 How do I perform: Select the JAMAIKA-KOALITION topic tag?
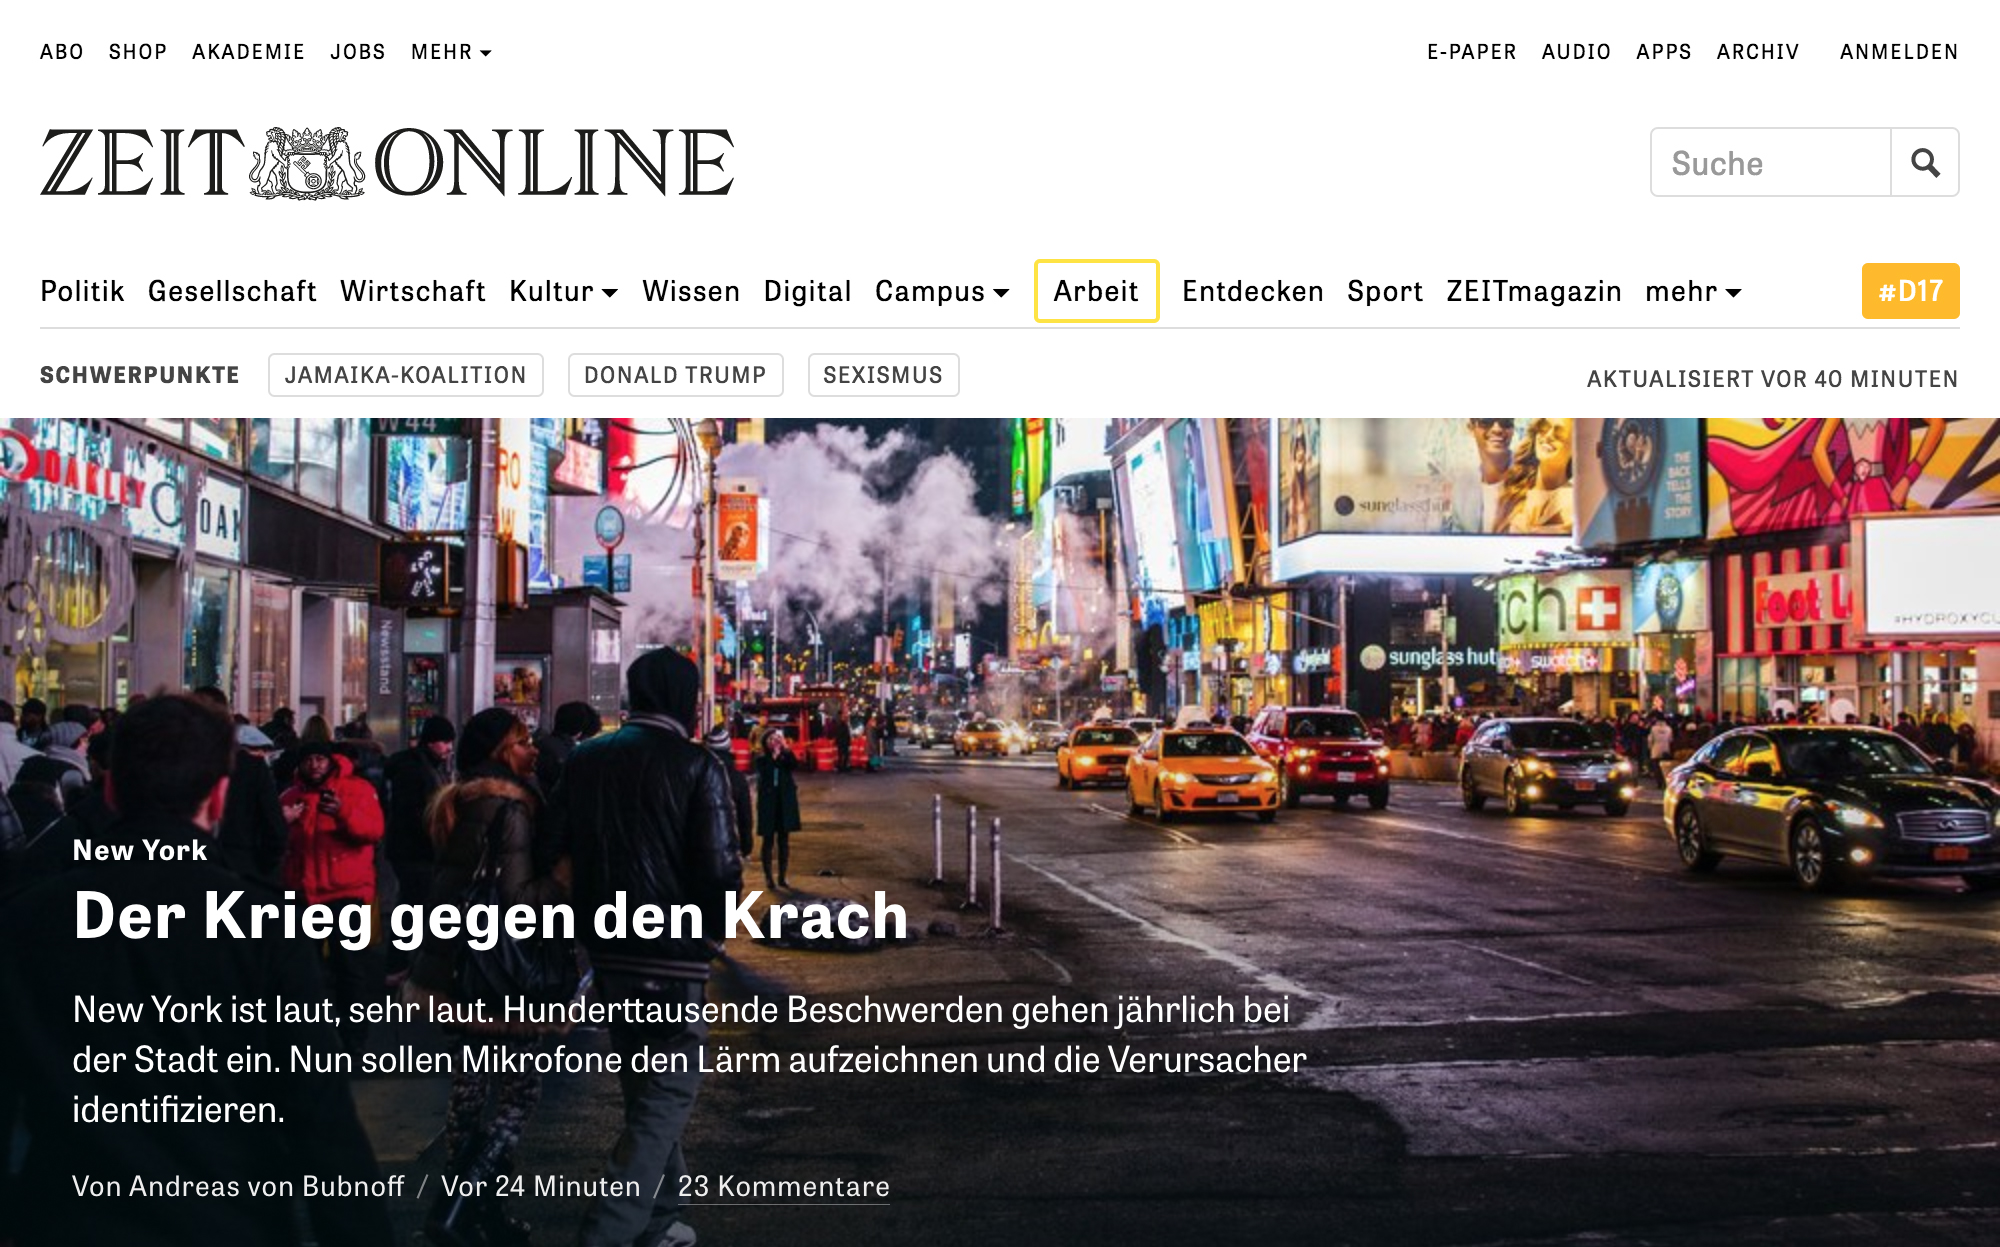[405, 375]
